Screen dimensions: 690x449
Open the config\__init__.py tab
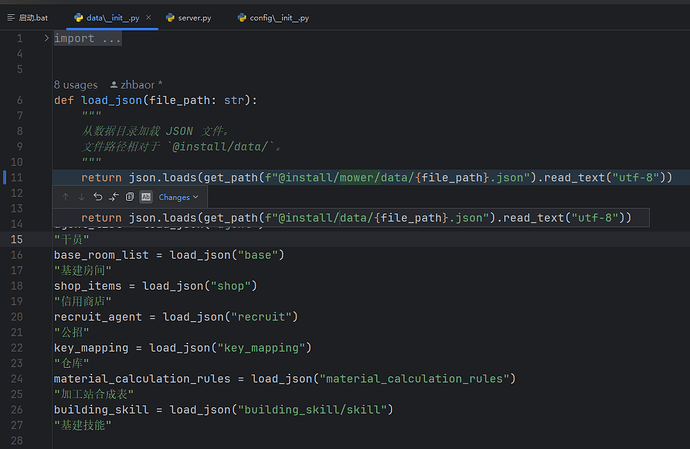pos(274,18)
